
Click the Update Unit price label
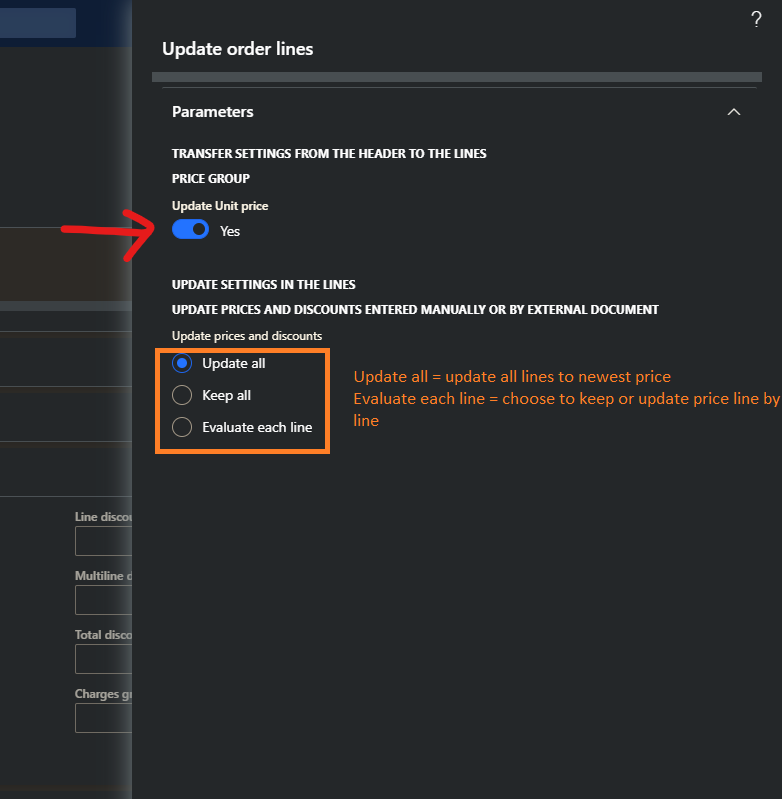point(220,206)
